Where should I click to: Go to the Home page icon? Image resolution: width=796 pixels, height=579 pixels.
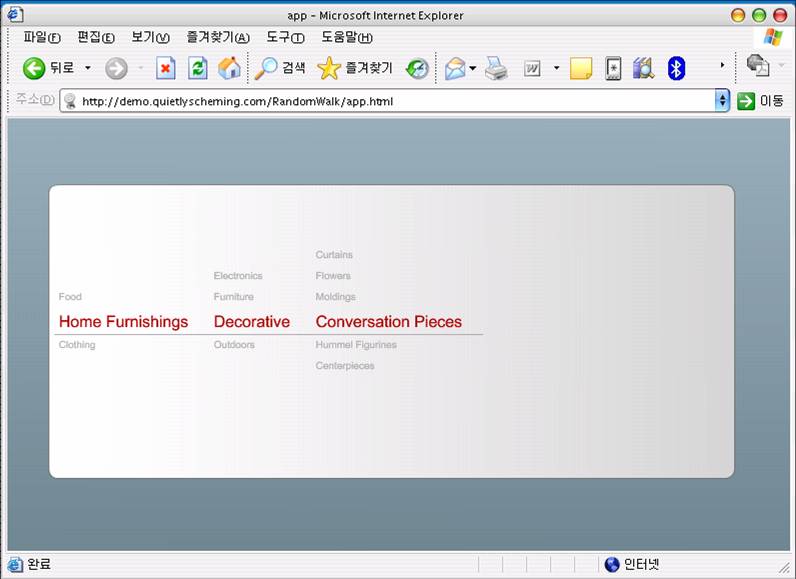pos(229,68)
